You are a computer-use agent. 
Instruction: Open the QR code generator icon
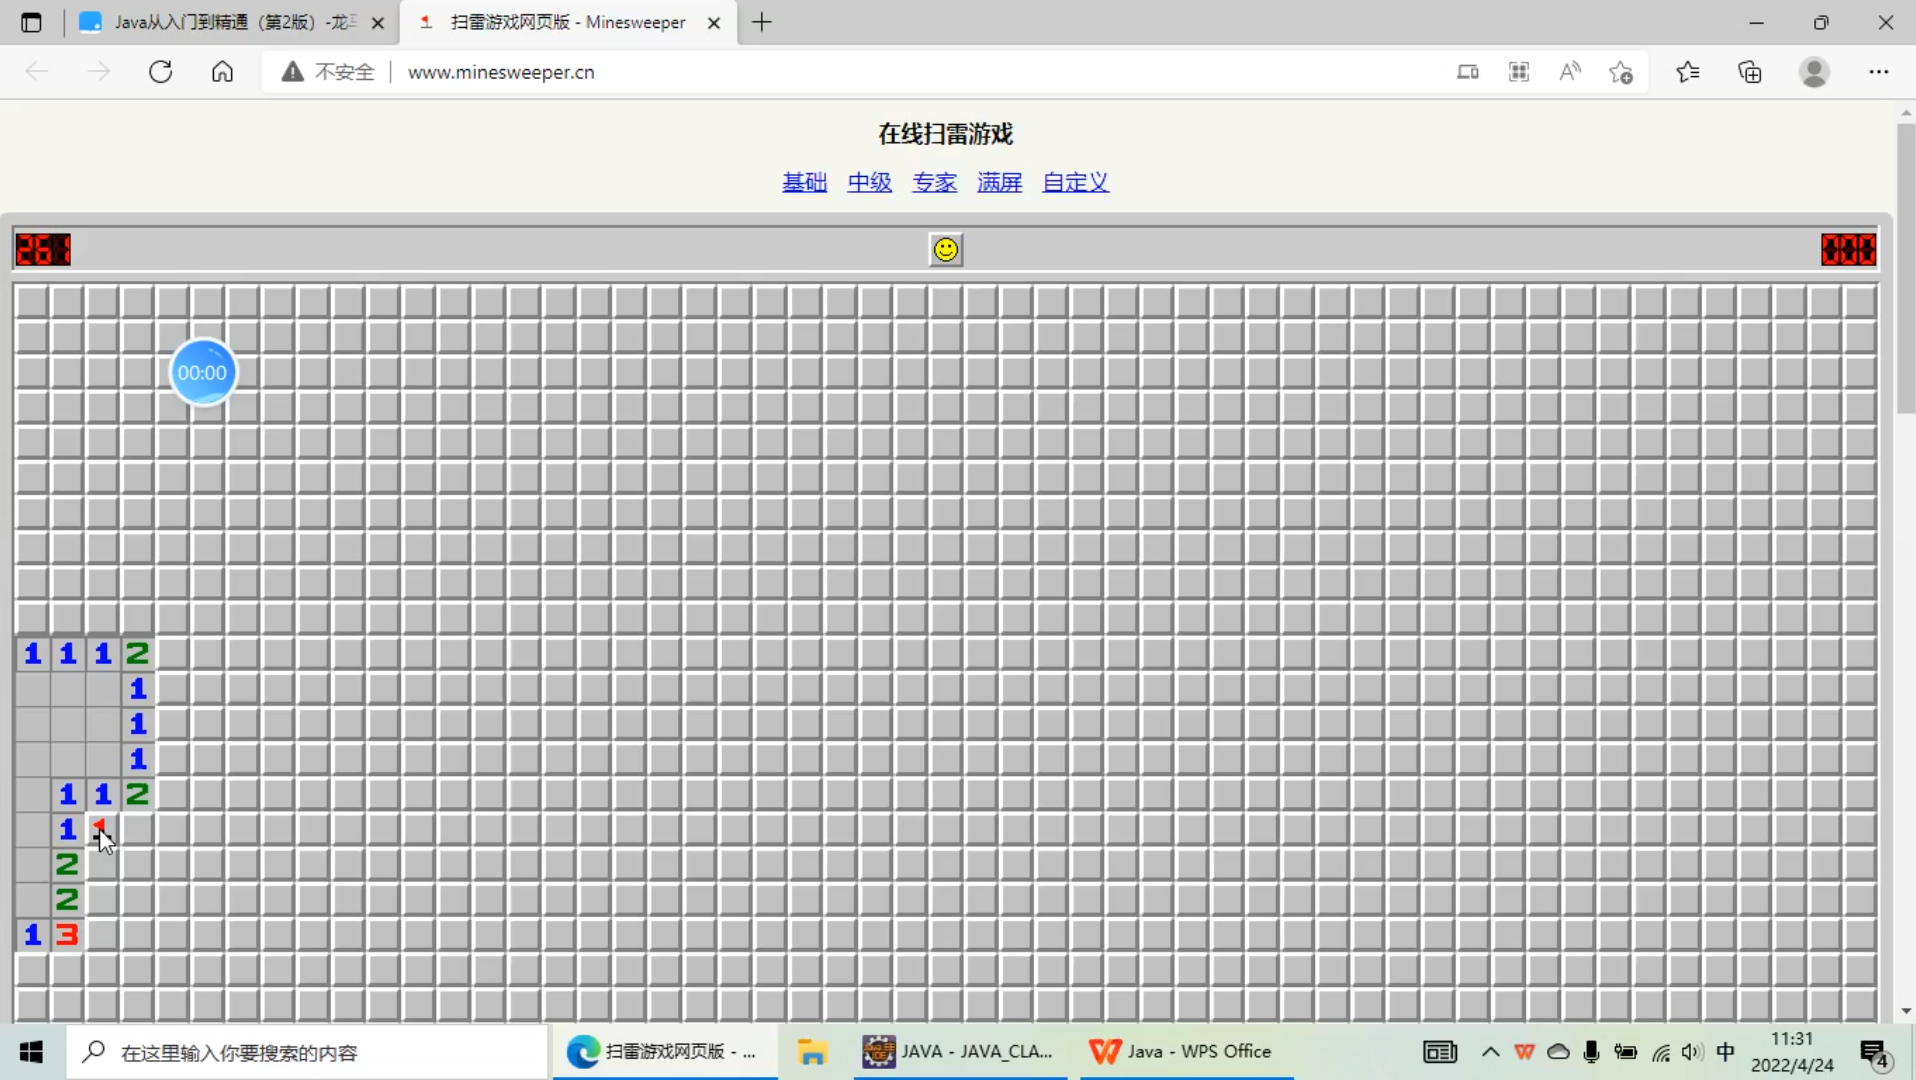tap(1519, 72)
